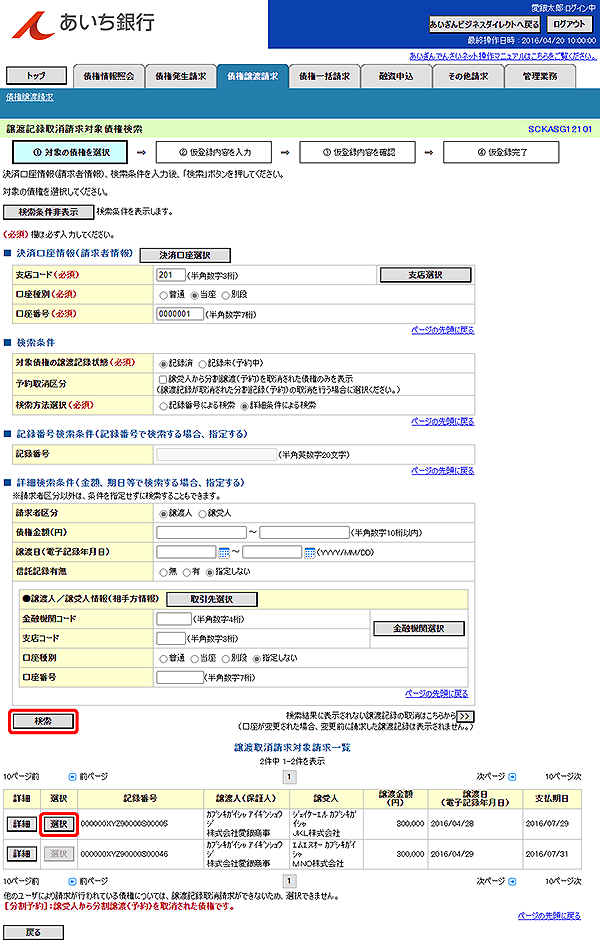Click the 支店選択 button

click(x=425, y=275)
